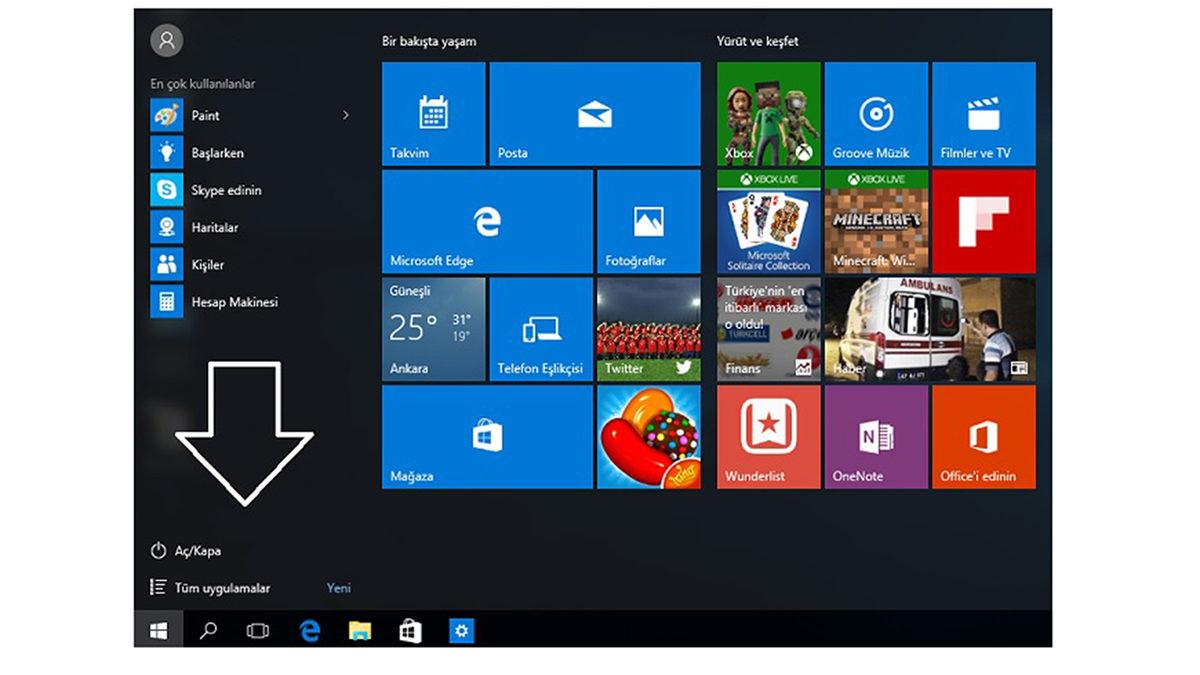Click the user profile icon
Screen dimensions: 1200x675
pos(167,40)
